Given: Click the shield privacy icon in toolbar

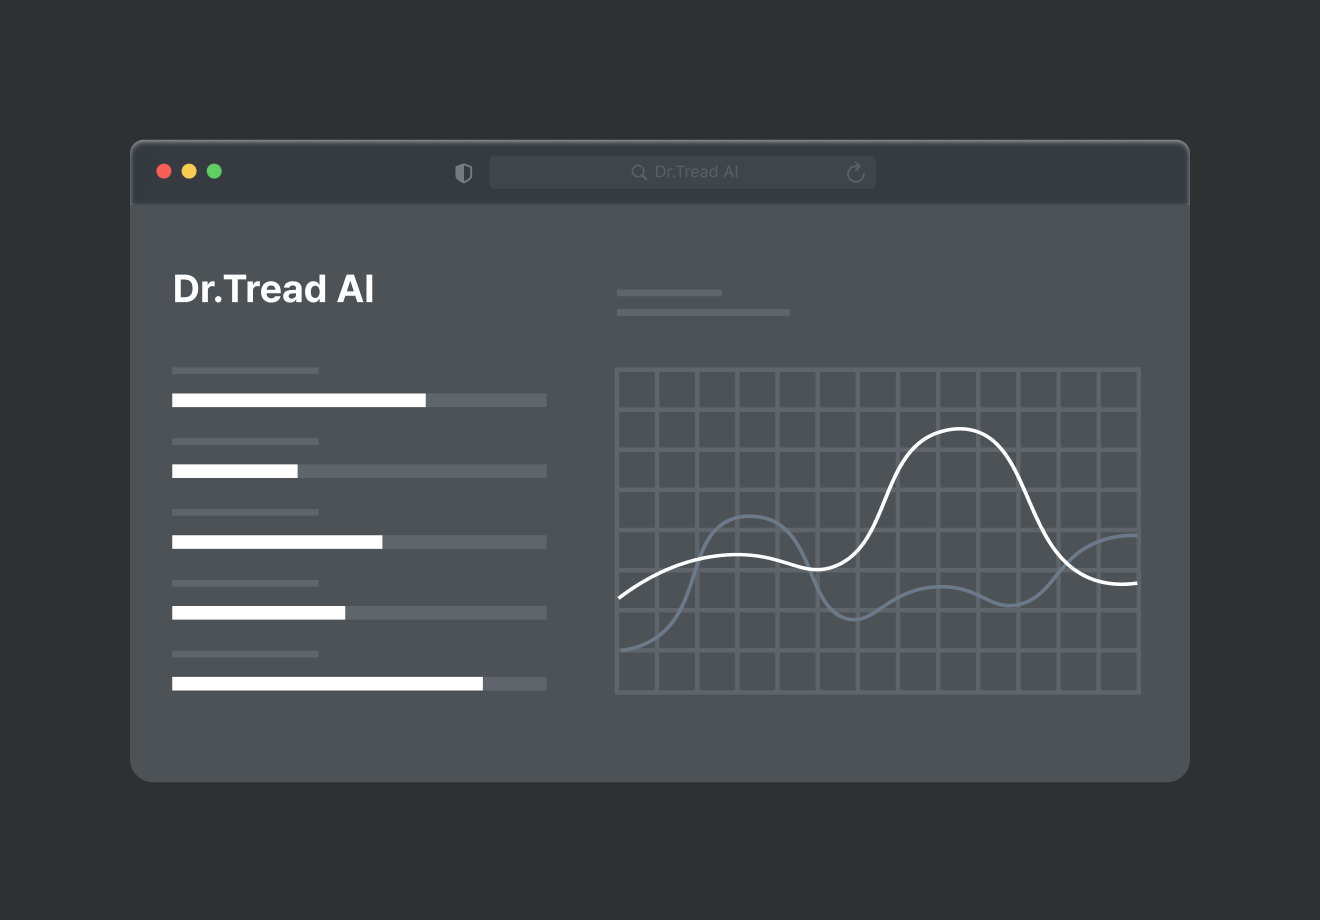Looking at the screenshot, I should pos(463,173).
